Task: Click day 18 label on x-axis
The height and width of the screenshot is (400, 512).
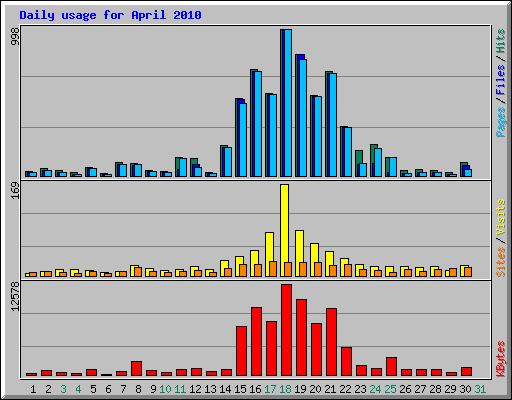Action: pyautogui.click(x=285, y=389)
